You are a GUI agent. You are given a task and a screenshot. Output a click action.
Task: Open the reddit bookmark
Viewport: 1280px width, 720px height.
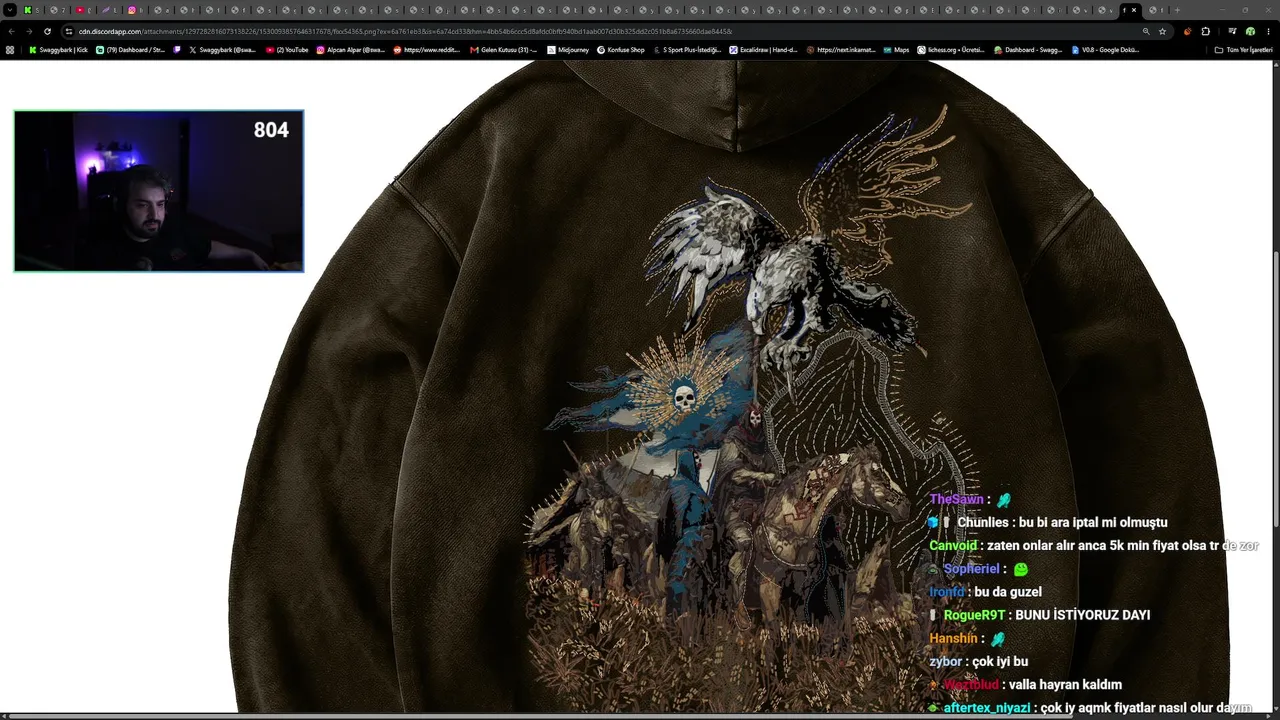tap(427, 49)
